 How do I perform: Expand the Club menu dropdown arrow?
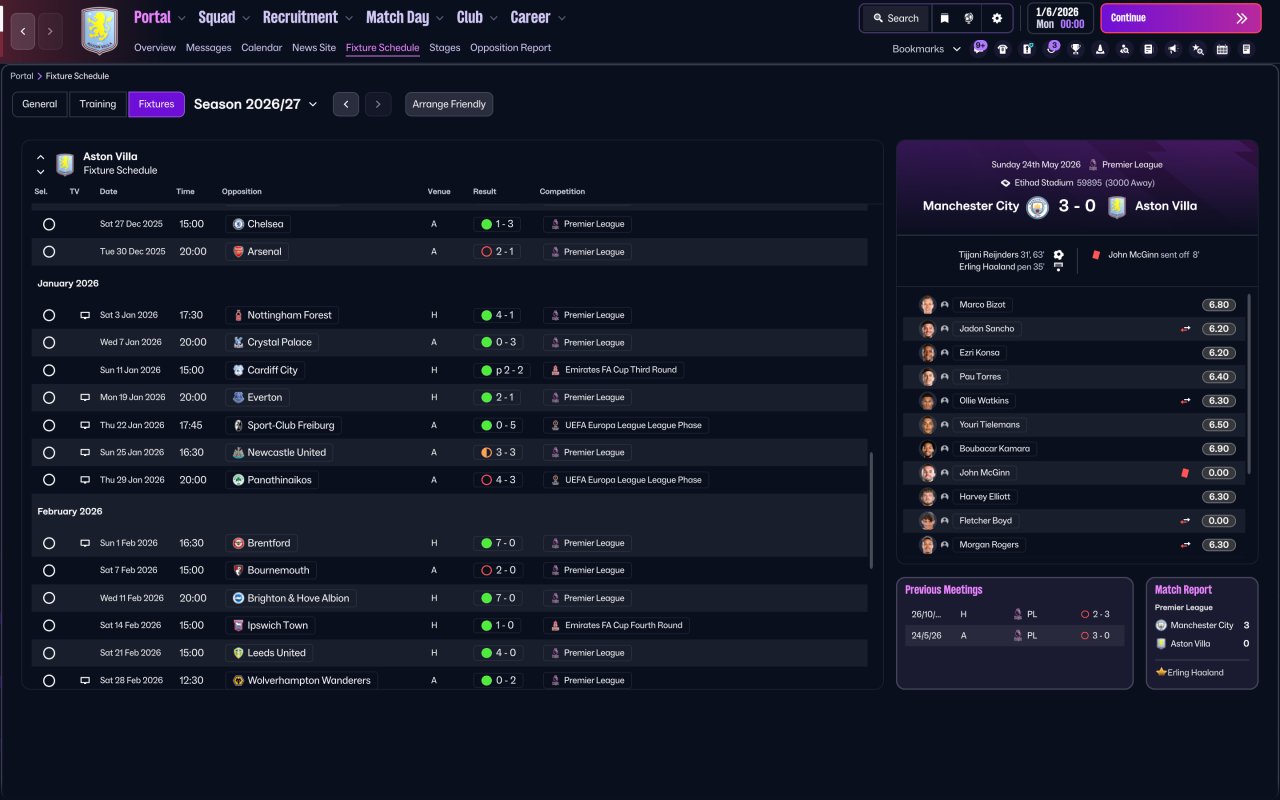(493, 18)
